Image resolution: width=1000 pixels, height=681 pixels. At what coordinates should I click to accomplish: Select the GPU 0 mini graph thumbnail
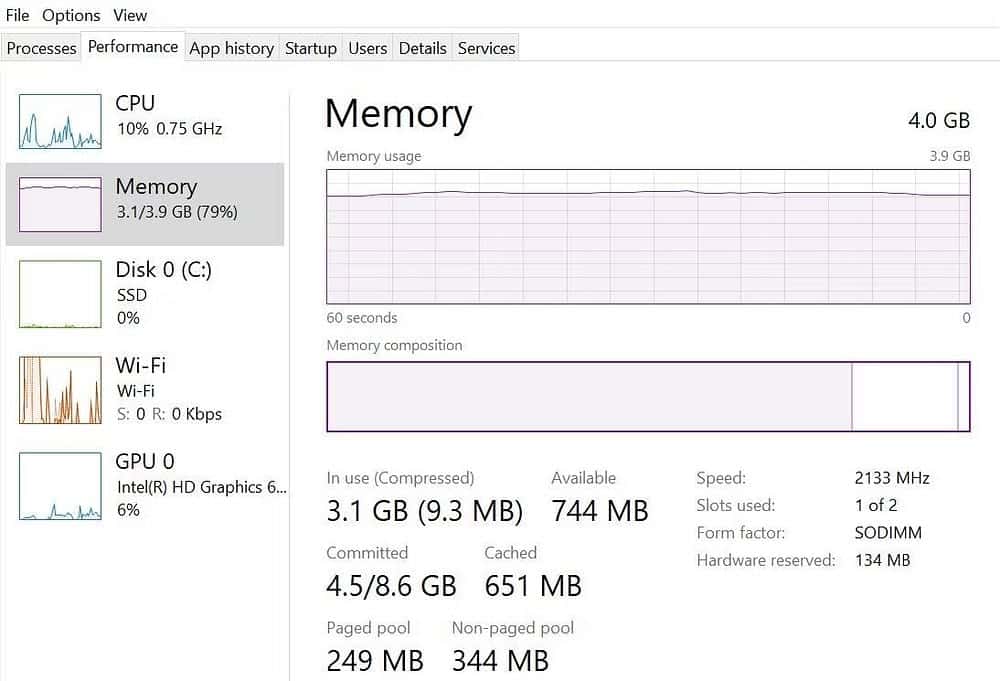click(60, 485)
